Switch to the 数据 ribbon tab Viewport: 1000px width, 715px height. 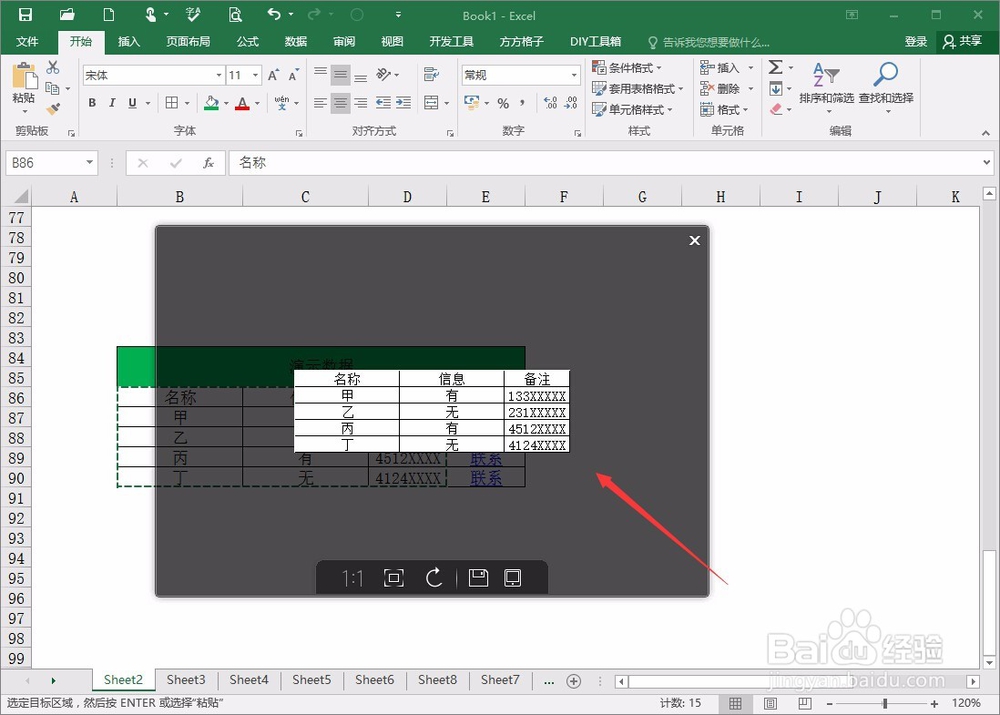click(x=296, y=41)
